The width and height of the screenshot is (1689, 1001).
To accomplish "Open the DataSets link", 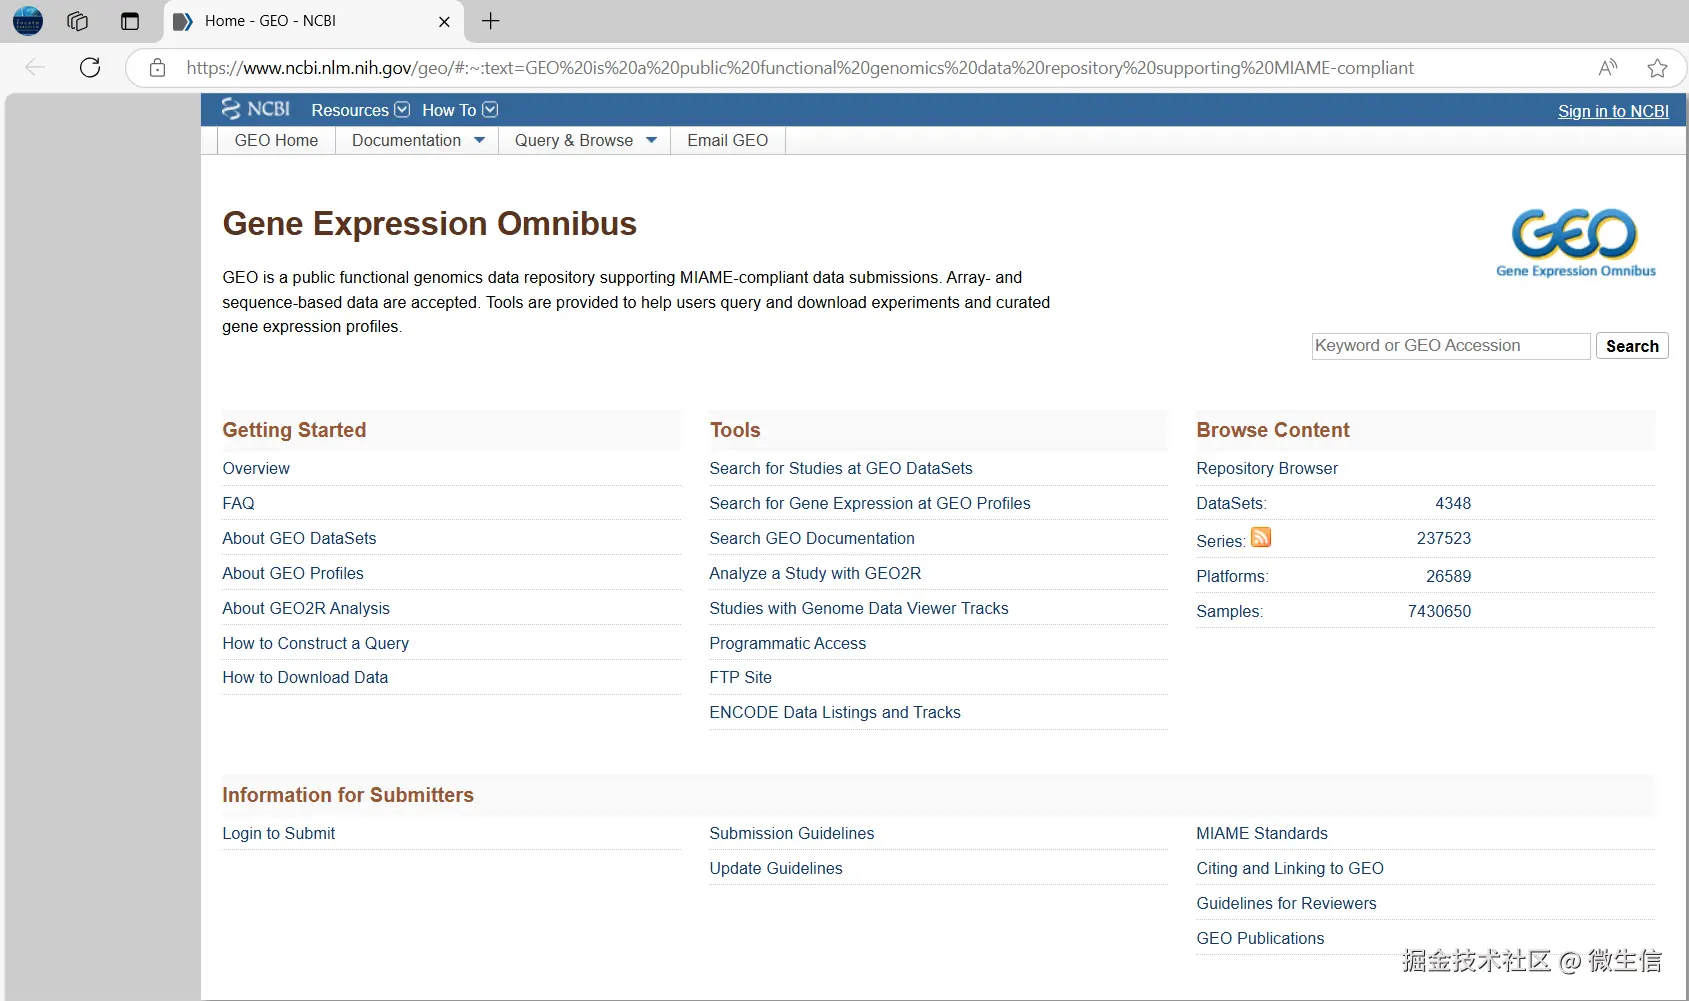I will 1230,503.
